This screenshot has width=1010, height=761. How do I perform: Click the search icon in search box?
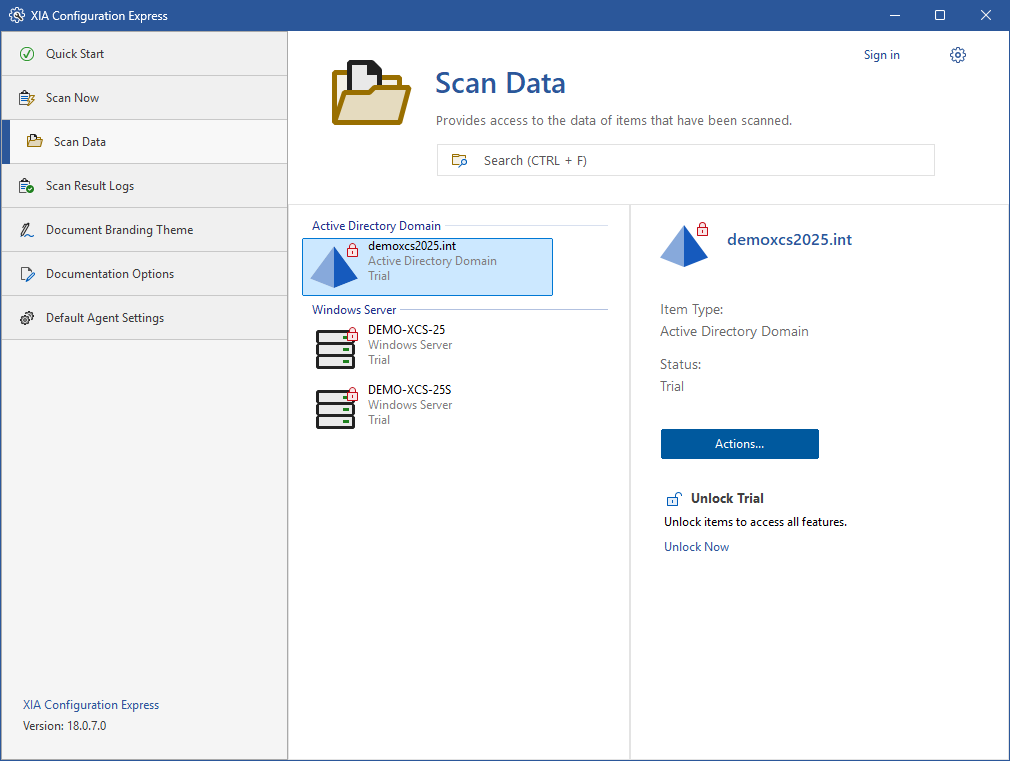click(x=460, y=160)
